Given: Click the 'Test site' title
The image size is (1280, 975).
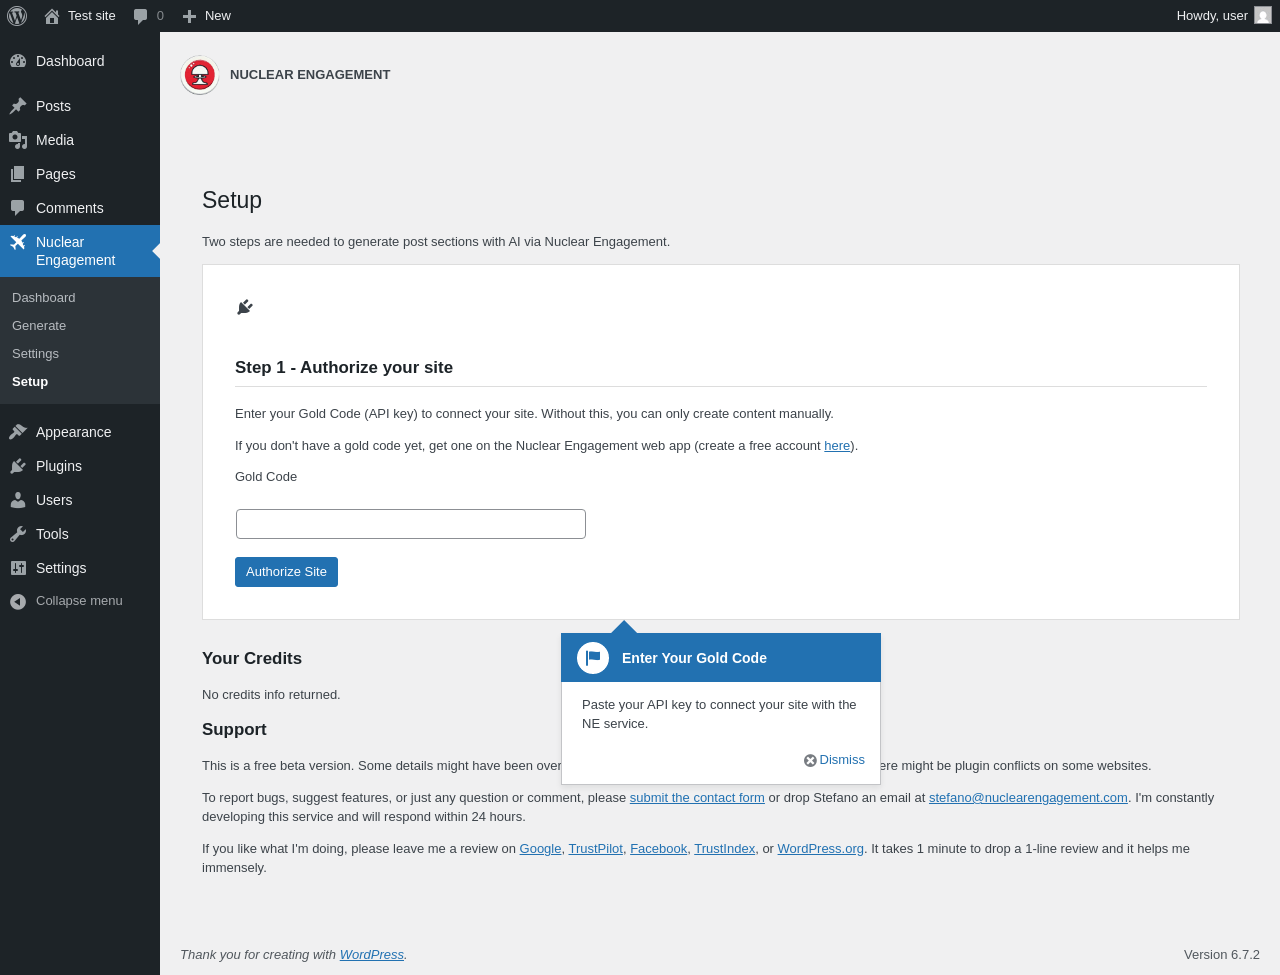Looking at the screenshot, I should [x=92, y=16].
